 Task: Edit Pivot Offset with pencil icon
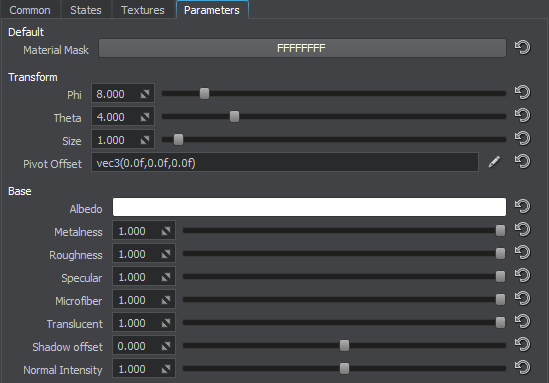click(x=494, y=162)
